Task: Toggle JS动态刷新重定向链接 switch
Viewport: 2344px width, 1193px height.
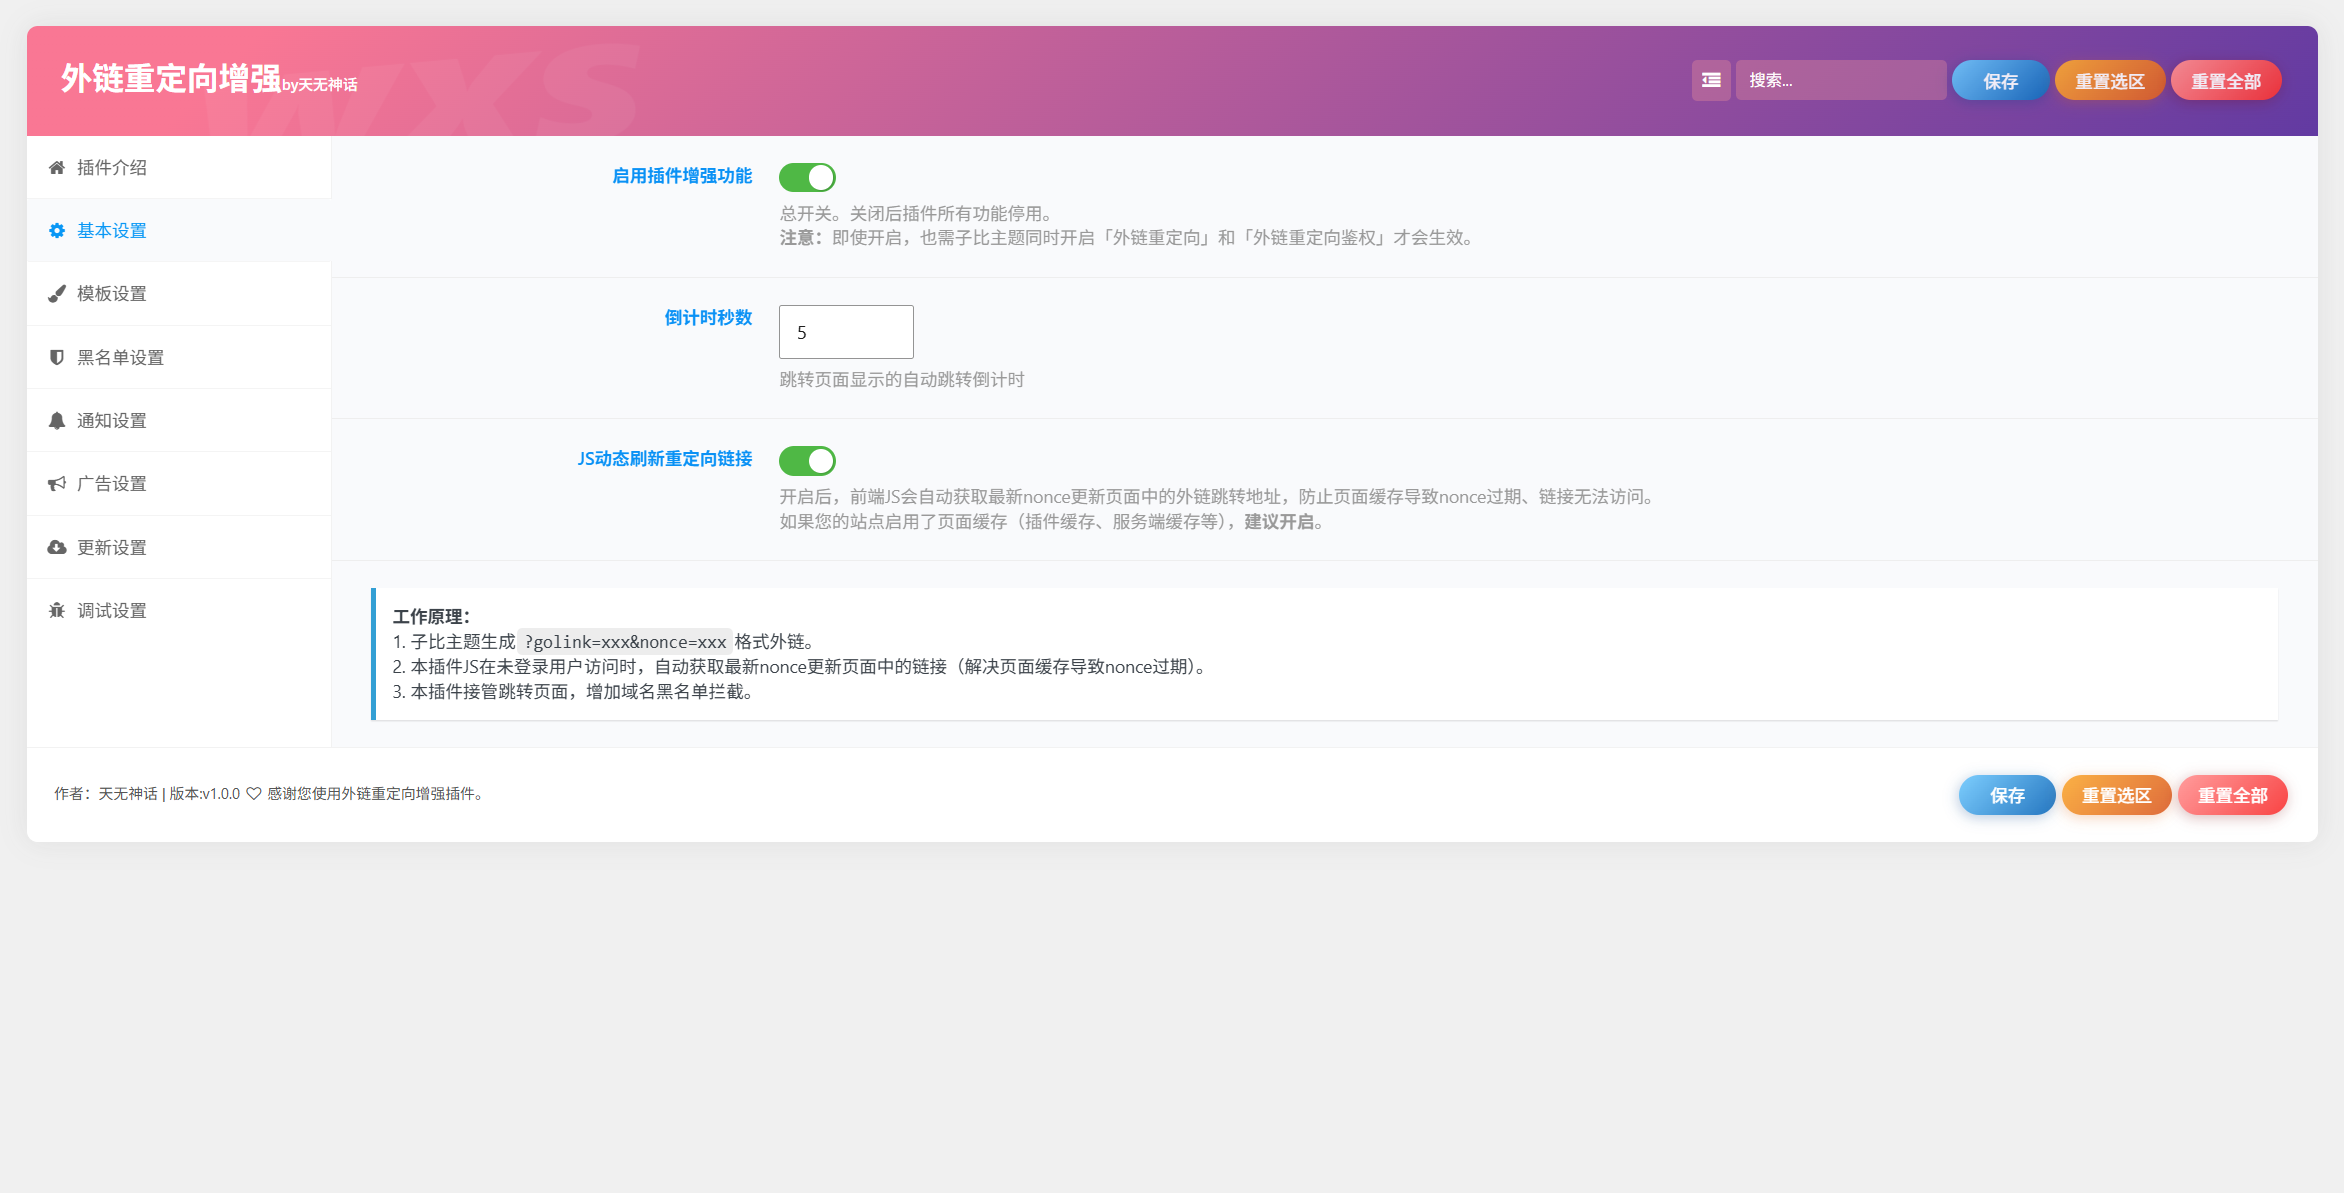Action: (807, 461)
